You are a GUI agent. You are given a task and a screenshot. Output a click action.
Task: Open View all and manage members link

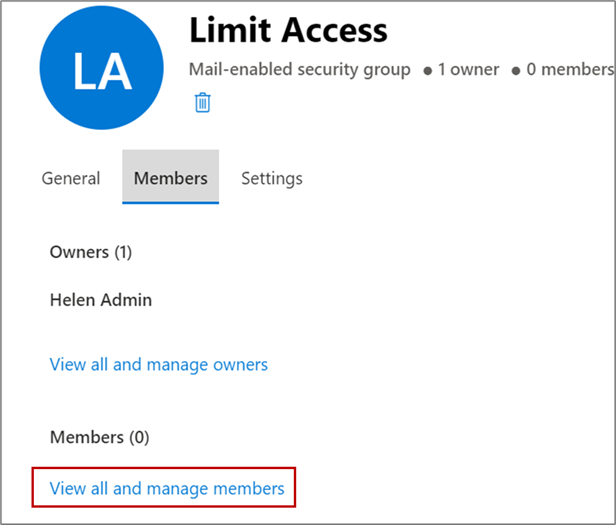click(167, 488)
